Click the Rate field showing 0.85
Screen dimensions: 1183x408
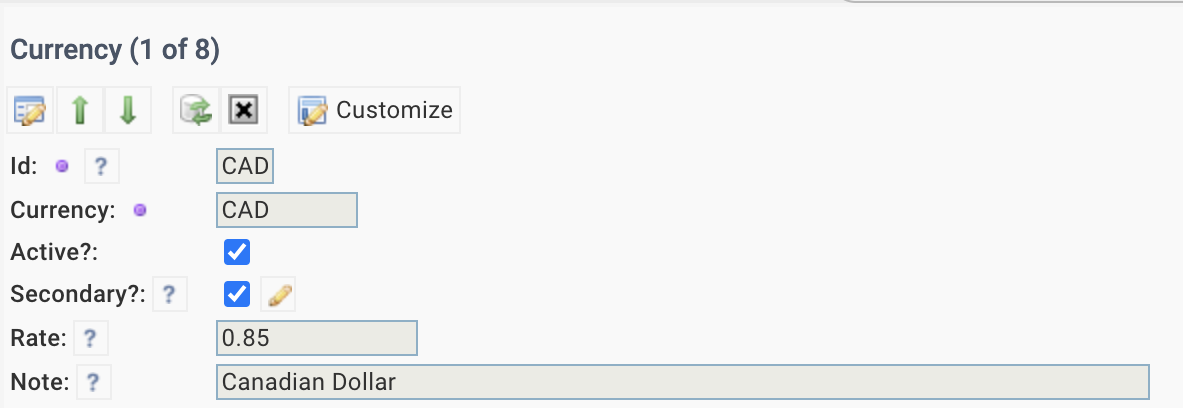(317, 339)
